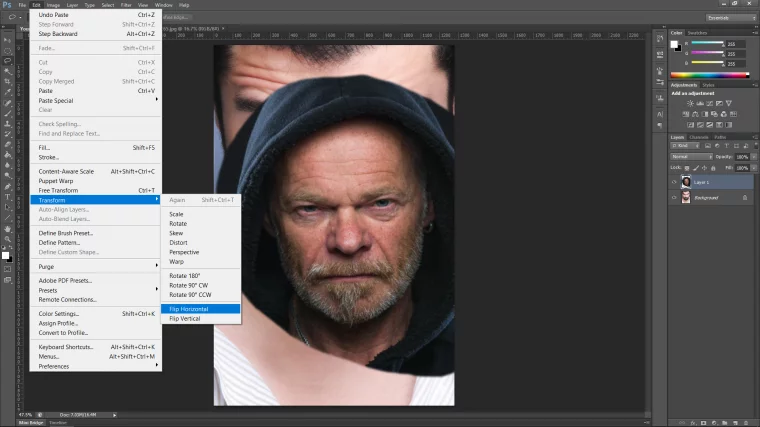Switch to the Paths tab

(x=720, y=137)
